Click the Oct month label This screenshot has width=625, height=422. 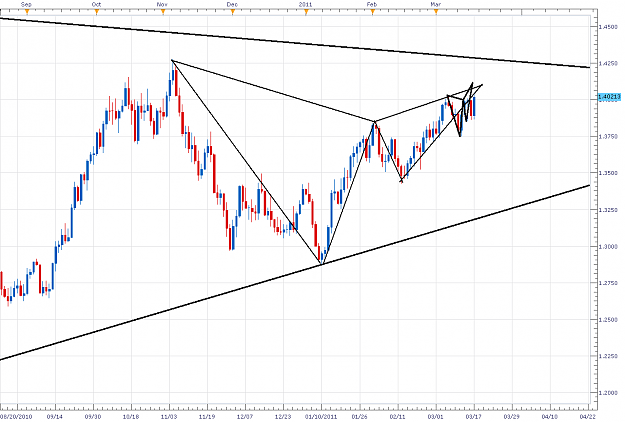(x=96, y=4)
